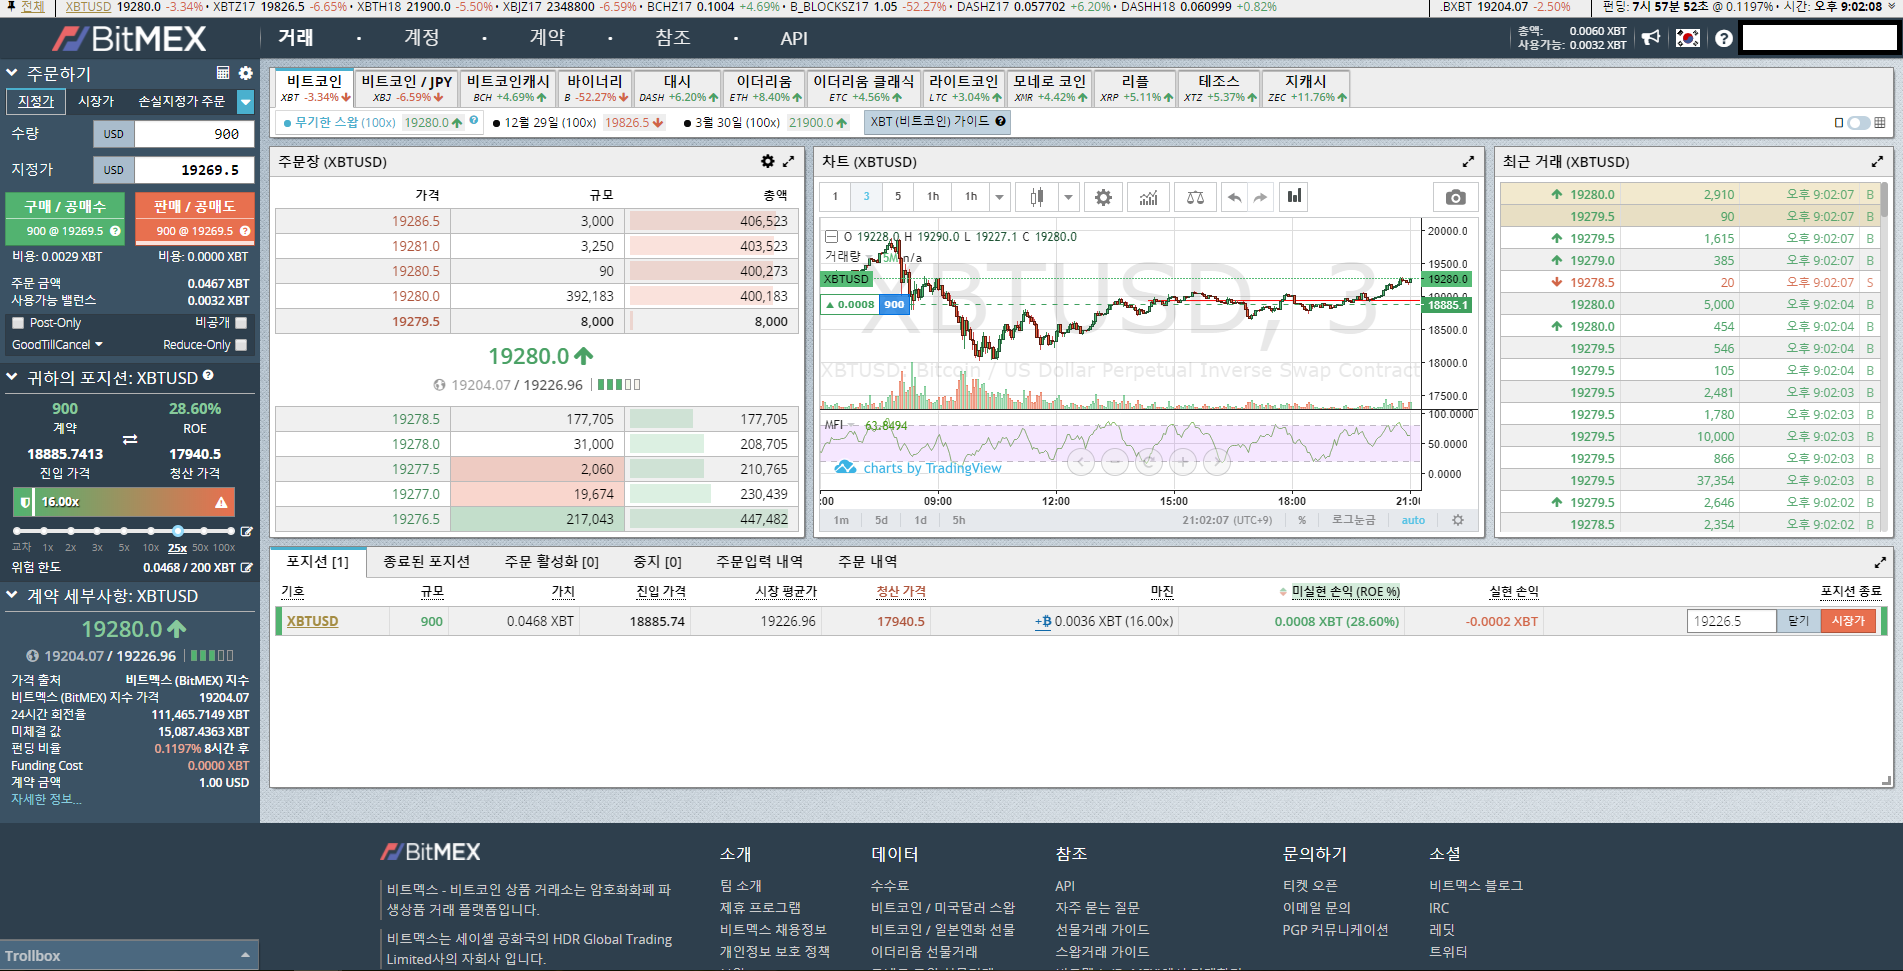
Task: Open the help question mark in header
Action: tap(1724, 38)
